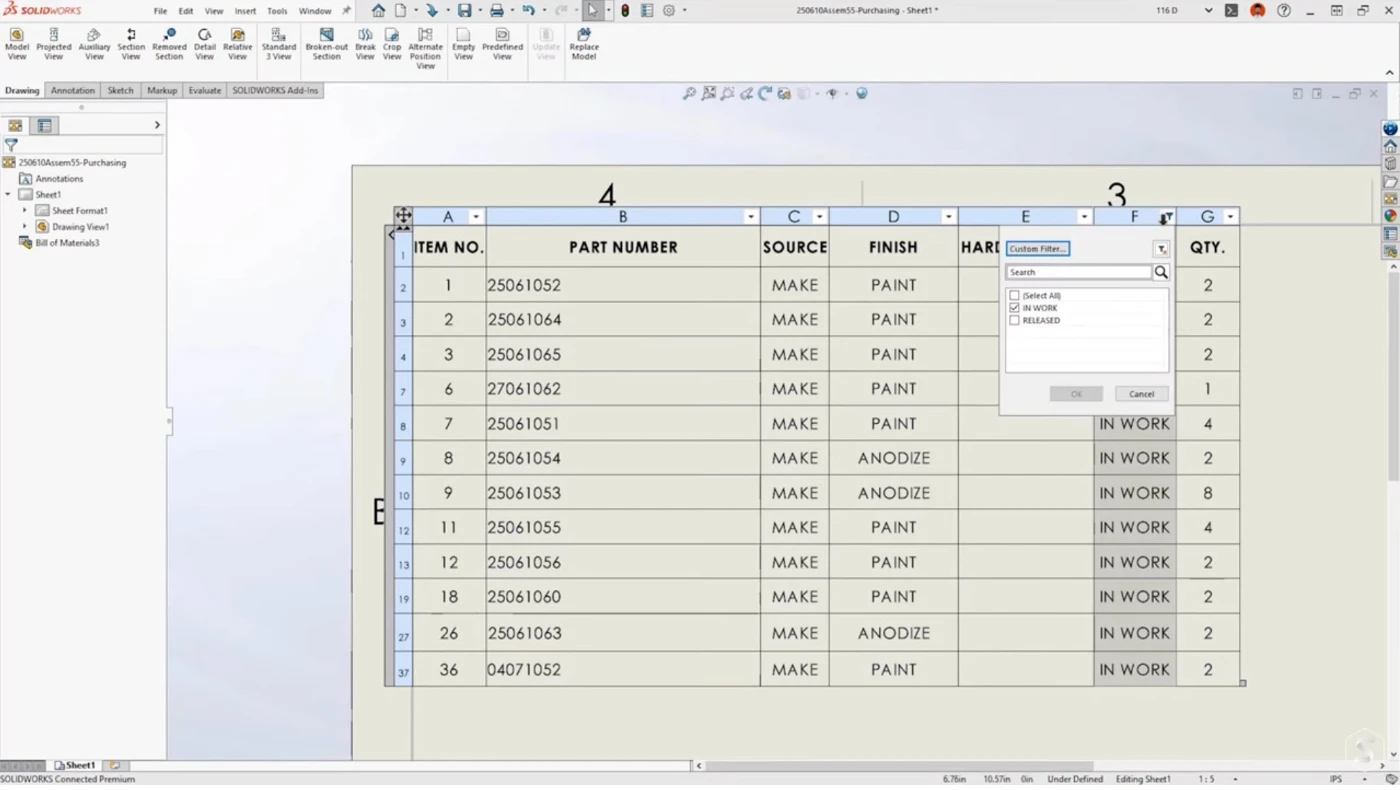The height and width of the screenshot is (790, 1400).
Task: Activate the Section View tool
Action: tap(131, 45)
